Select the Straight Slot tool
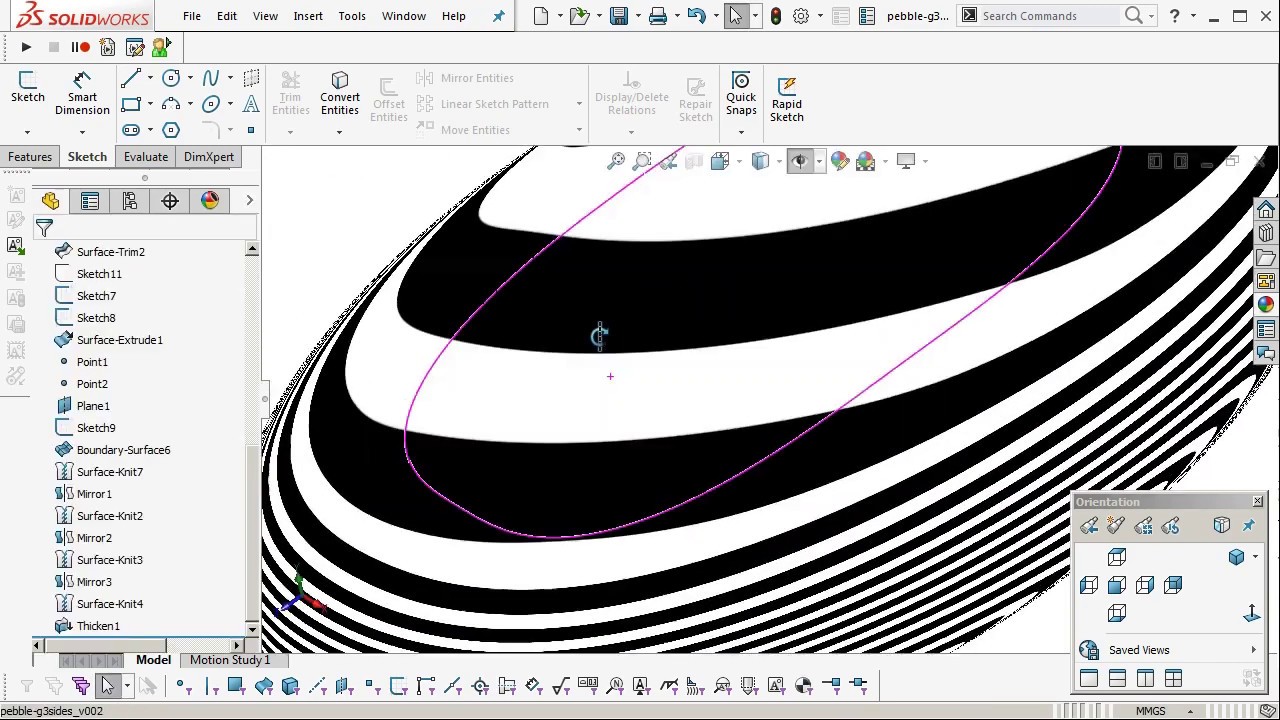The width and height of the screenshot is (1280, 720). (x=130, y=130)
